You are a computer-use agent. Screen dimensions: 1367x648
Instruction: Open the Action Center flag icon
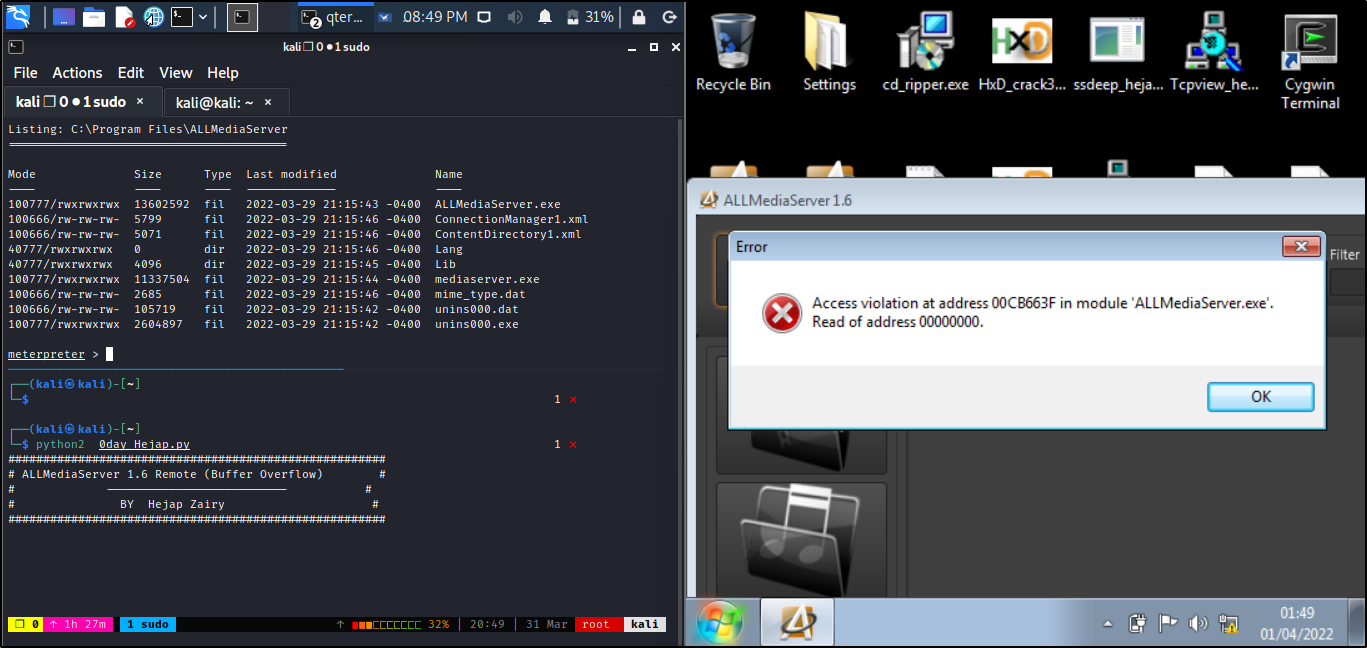[1167, 623]
